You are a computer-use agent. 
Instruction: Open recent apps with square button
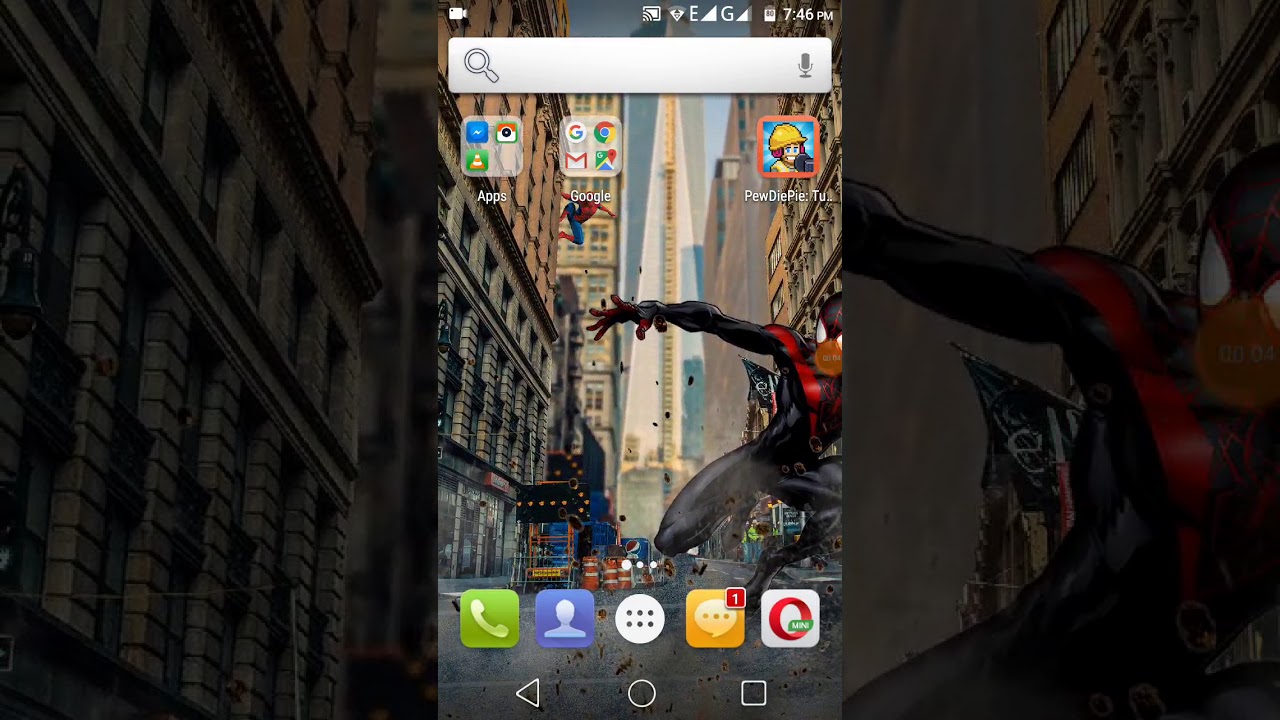pyautogui.click(x=754, y=693)
